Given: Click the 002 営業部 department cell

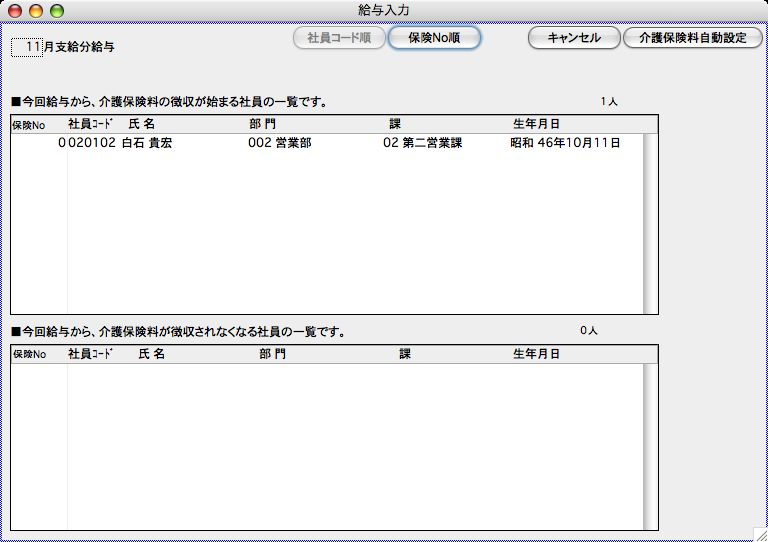Looking at the screenshot, I should [x=279, y=143].
